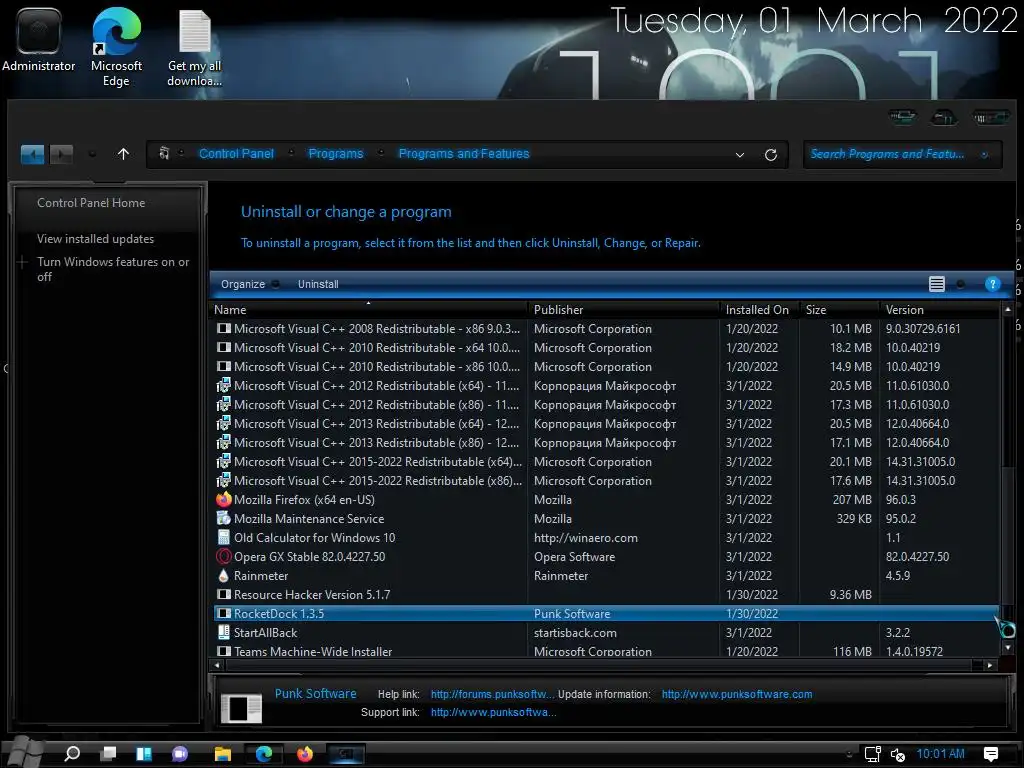Open http://www.punksoftware.com update link
The height and width of the screenshot is (768, 1024).
(737, 694)
